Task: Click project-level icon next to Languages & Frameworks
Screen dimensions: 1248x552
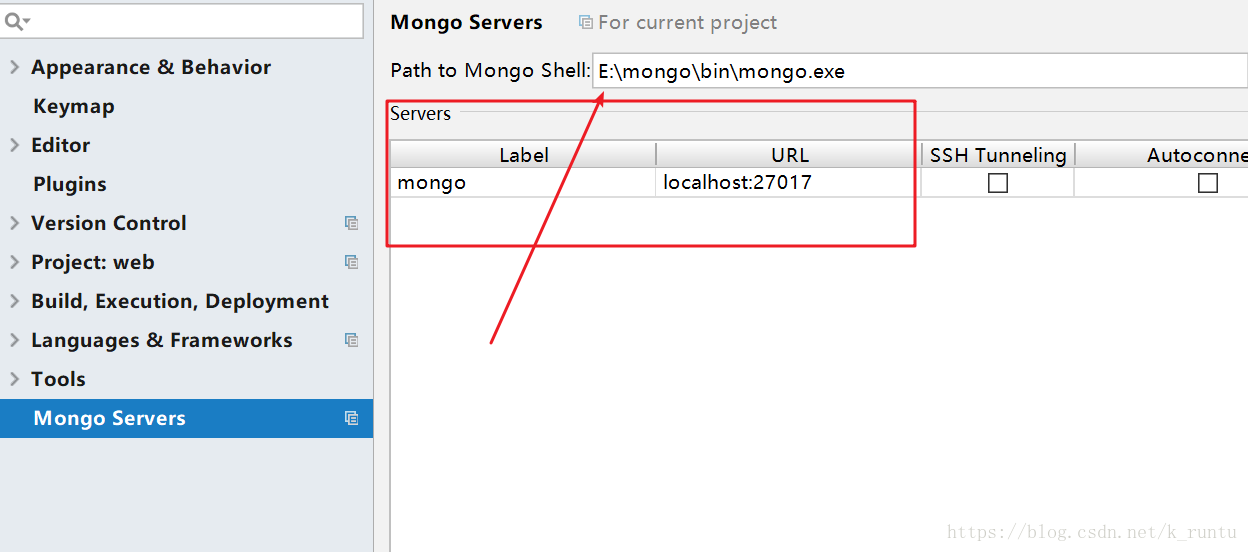Action: pos(351,340)
